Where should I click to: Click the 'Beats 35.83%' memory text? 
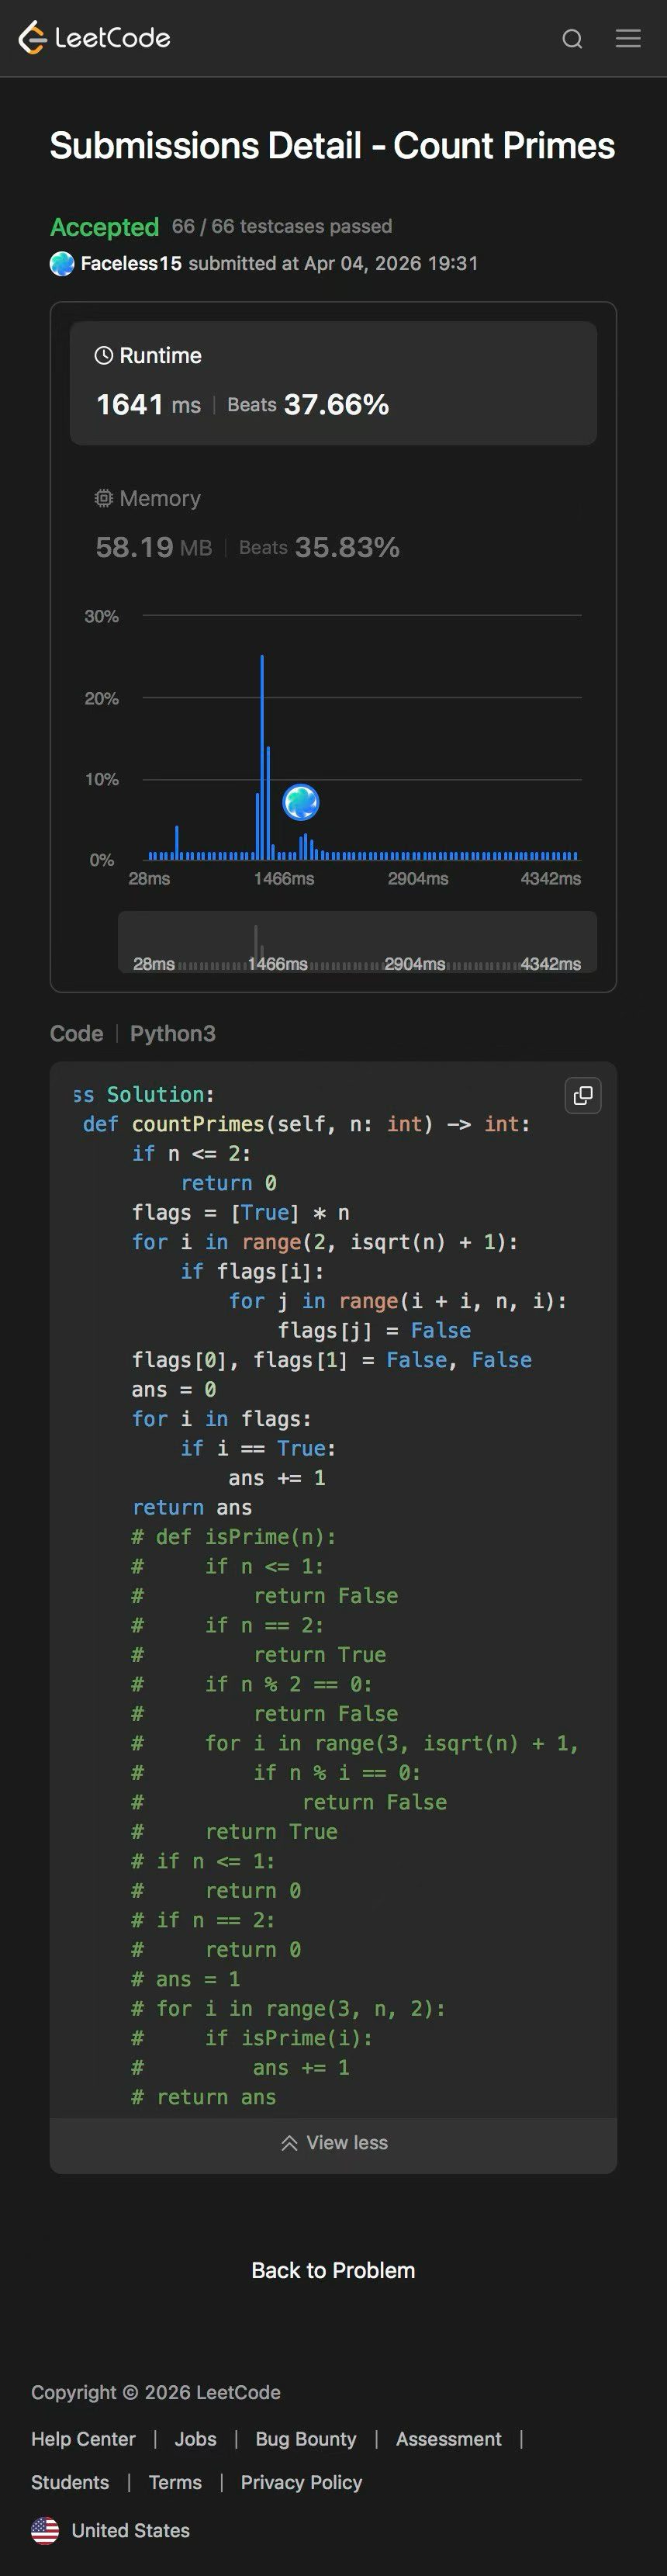tap(319, 547)
